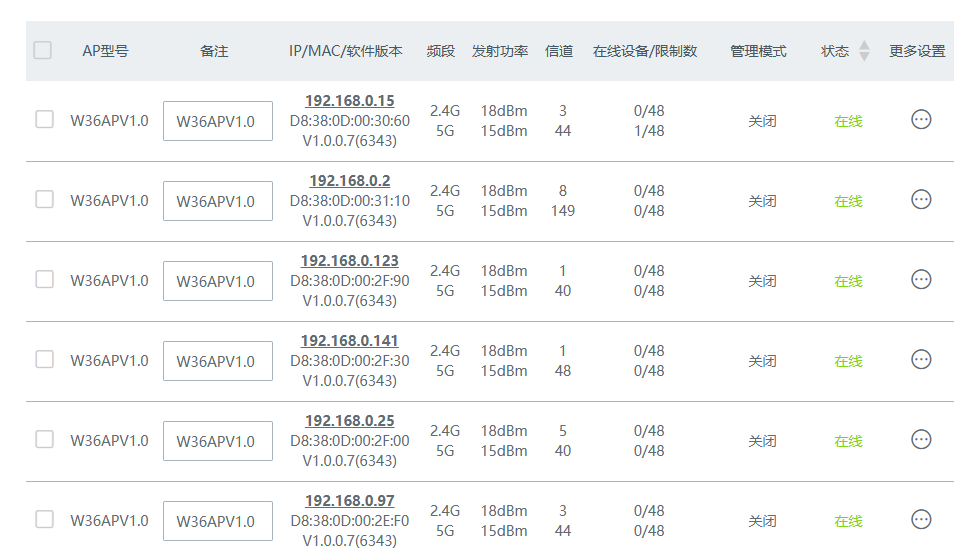Screen dimensions: 980x558
Task: Click 在线 status of 192.168.0.25 row
Action: [x=848, y=441]
